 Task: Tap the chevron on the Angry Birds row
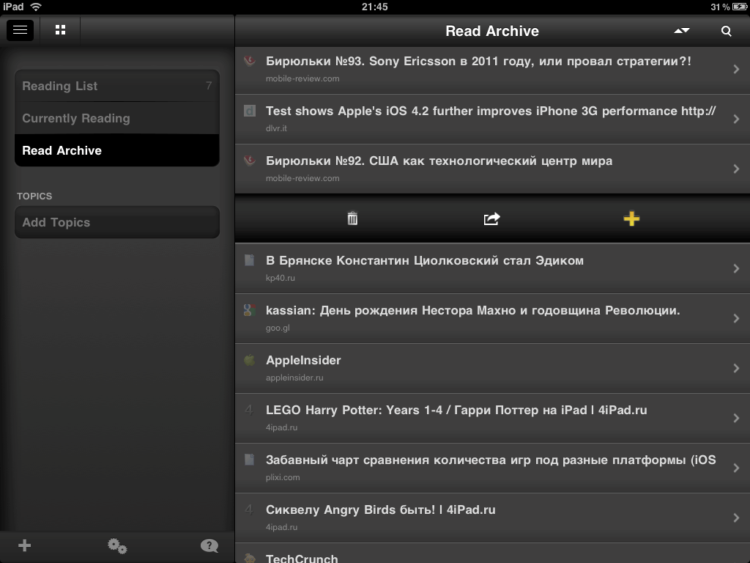[x=736, y=518]
